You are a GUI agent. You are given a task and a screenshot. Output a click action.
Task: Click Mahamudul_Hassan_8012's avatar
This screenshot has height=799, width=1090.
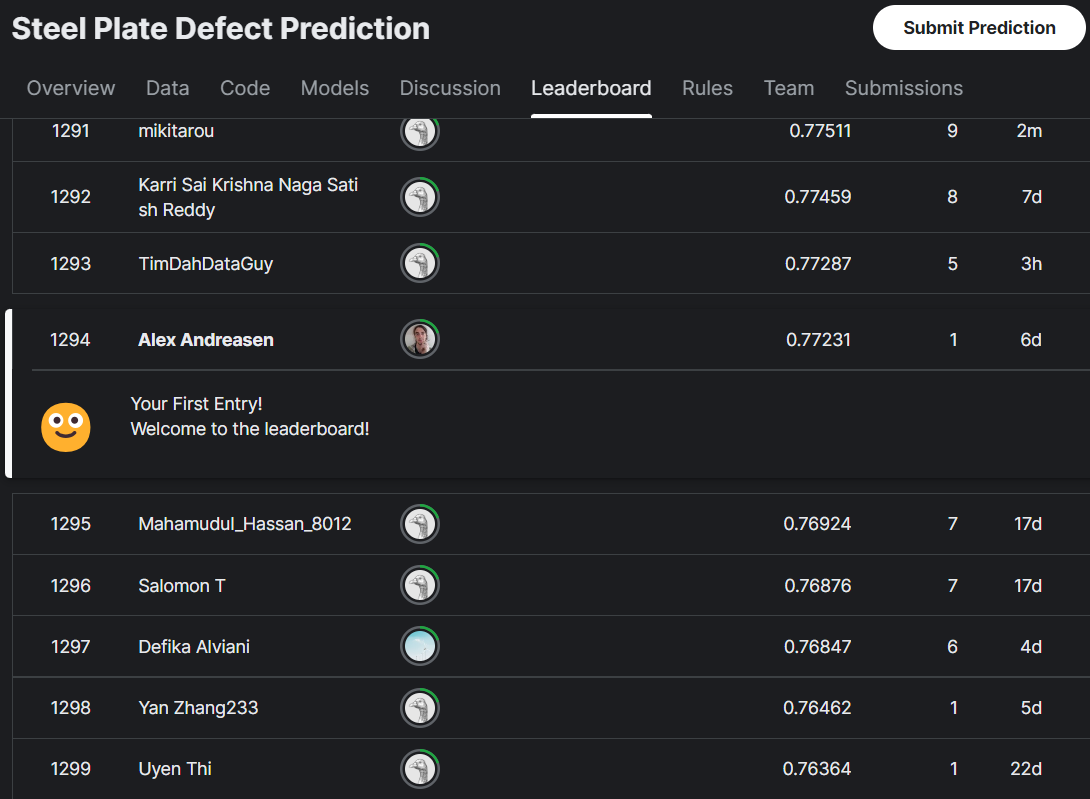(420, 523)
